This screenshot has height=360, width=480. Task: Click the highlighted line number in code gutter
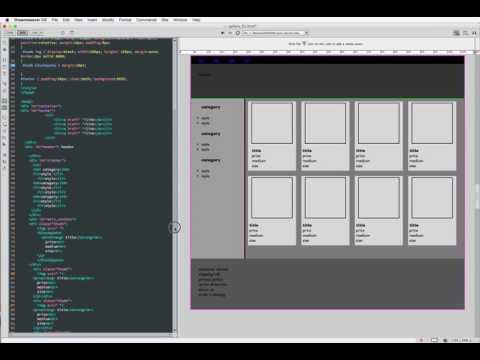tap(13, 66)
